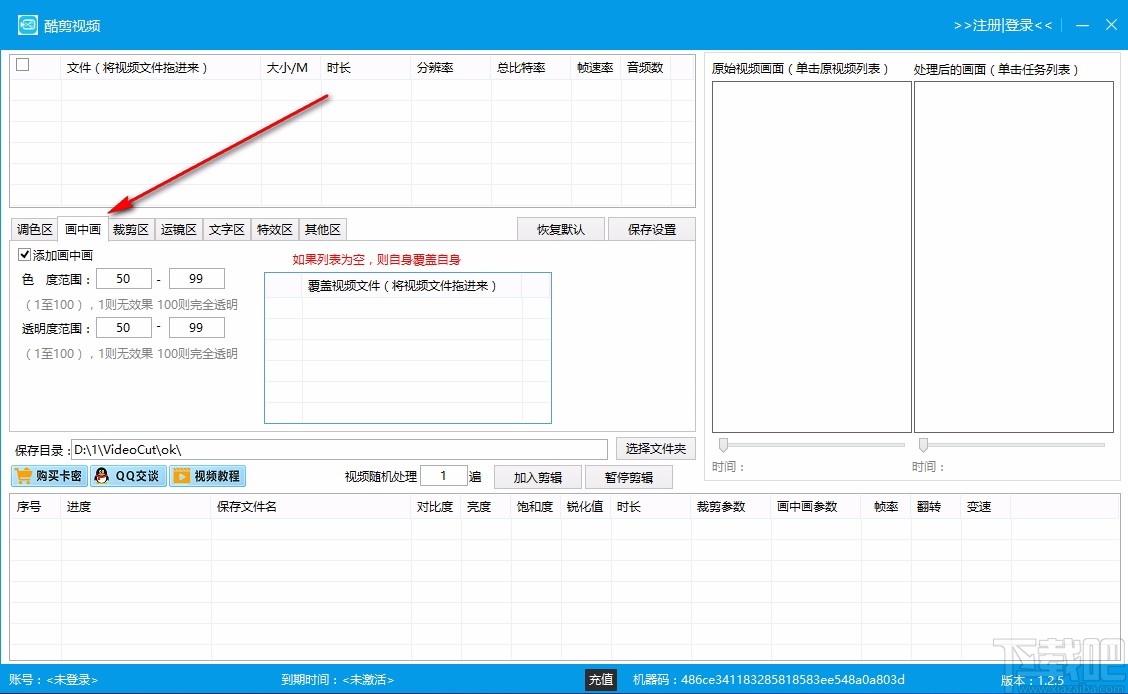This screenshot has height=694, width=1128.
Task: Click the processed video time slider handle
Action: [x=923, y=444]
